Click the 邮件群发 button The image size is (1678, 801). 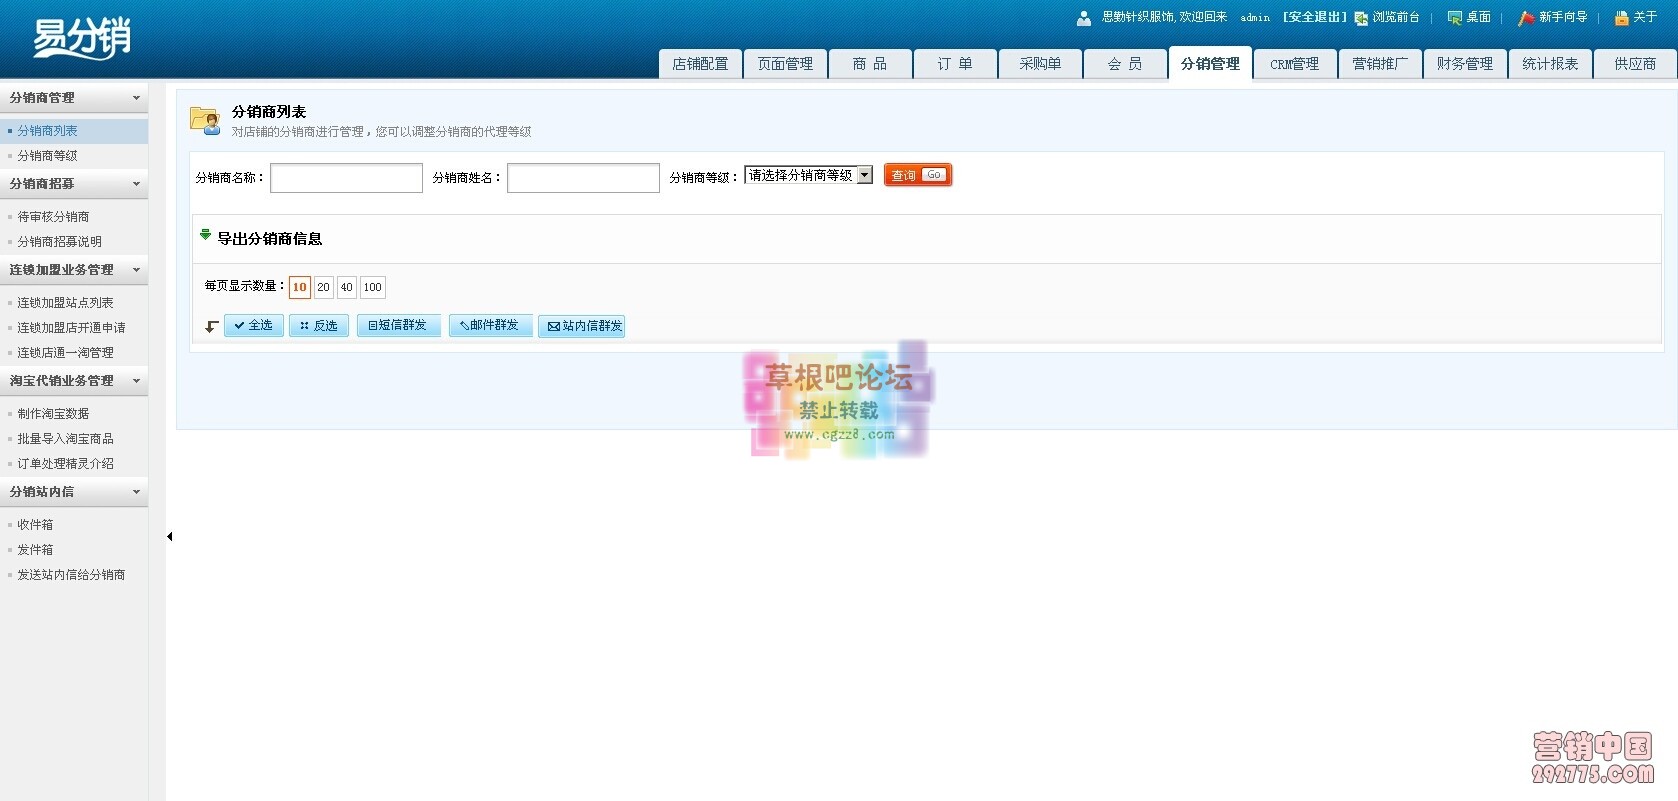491,326
